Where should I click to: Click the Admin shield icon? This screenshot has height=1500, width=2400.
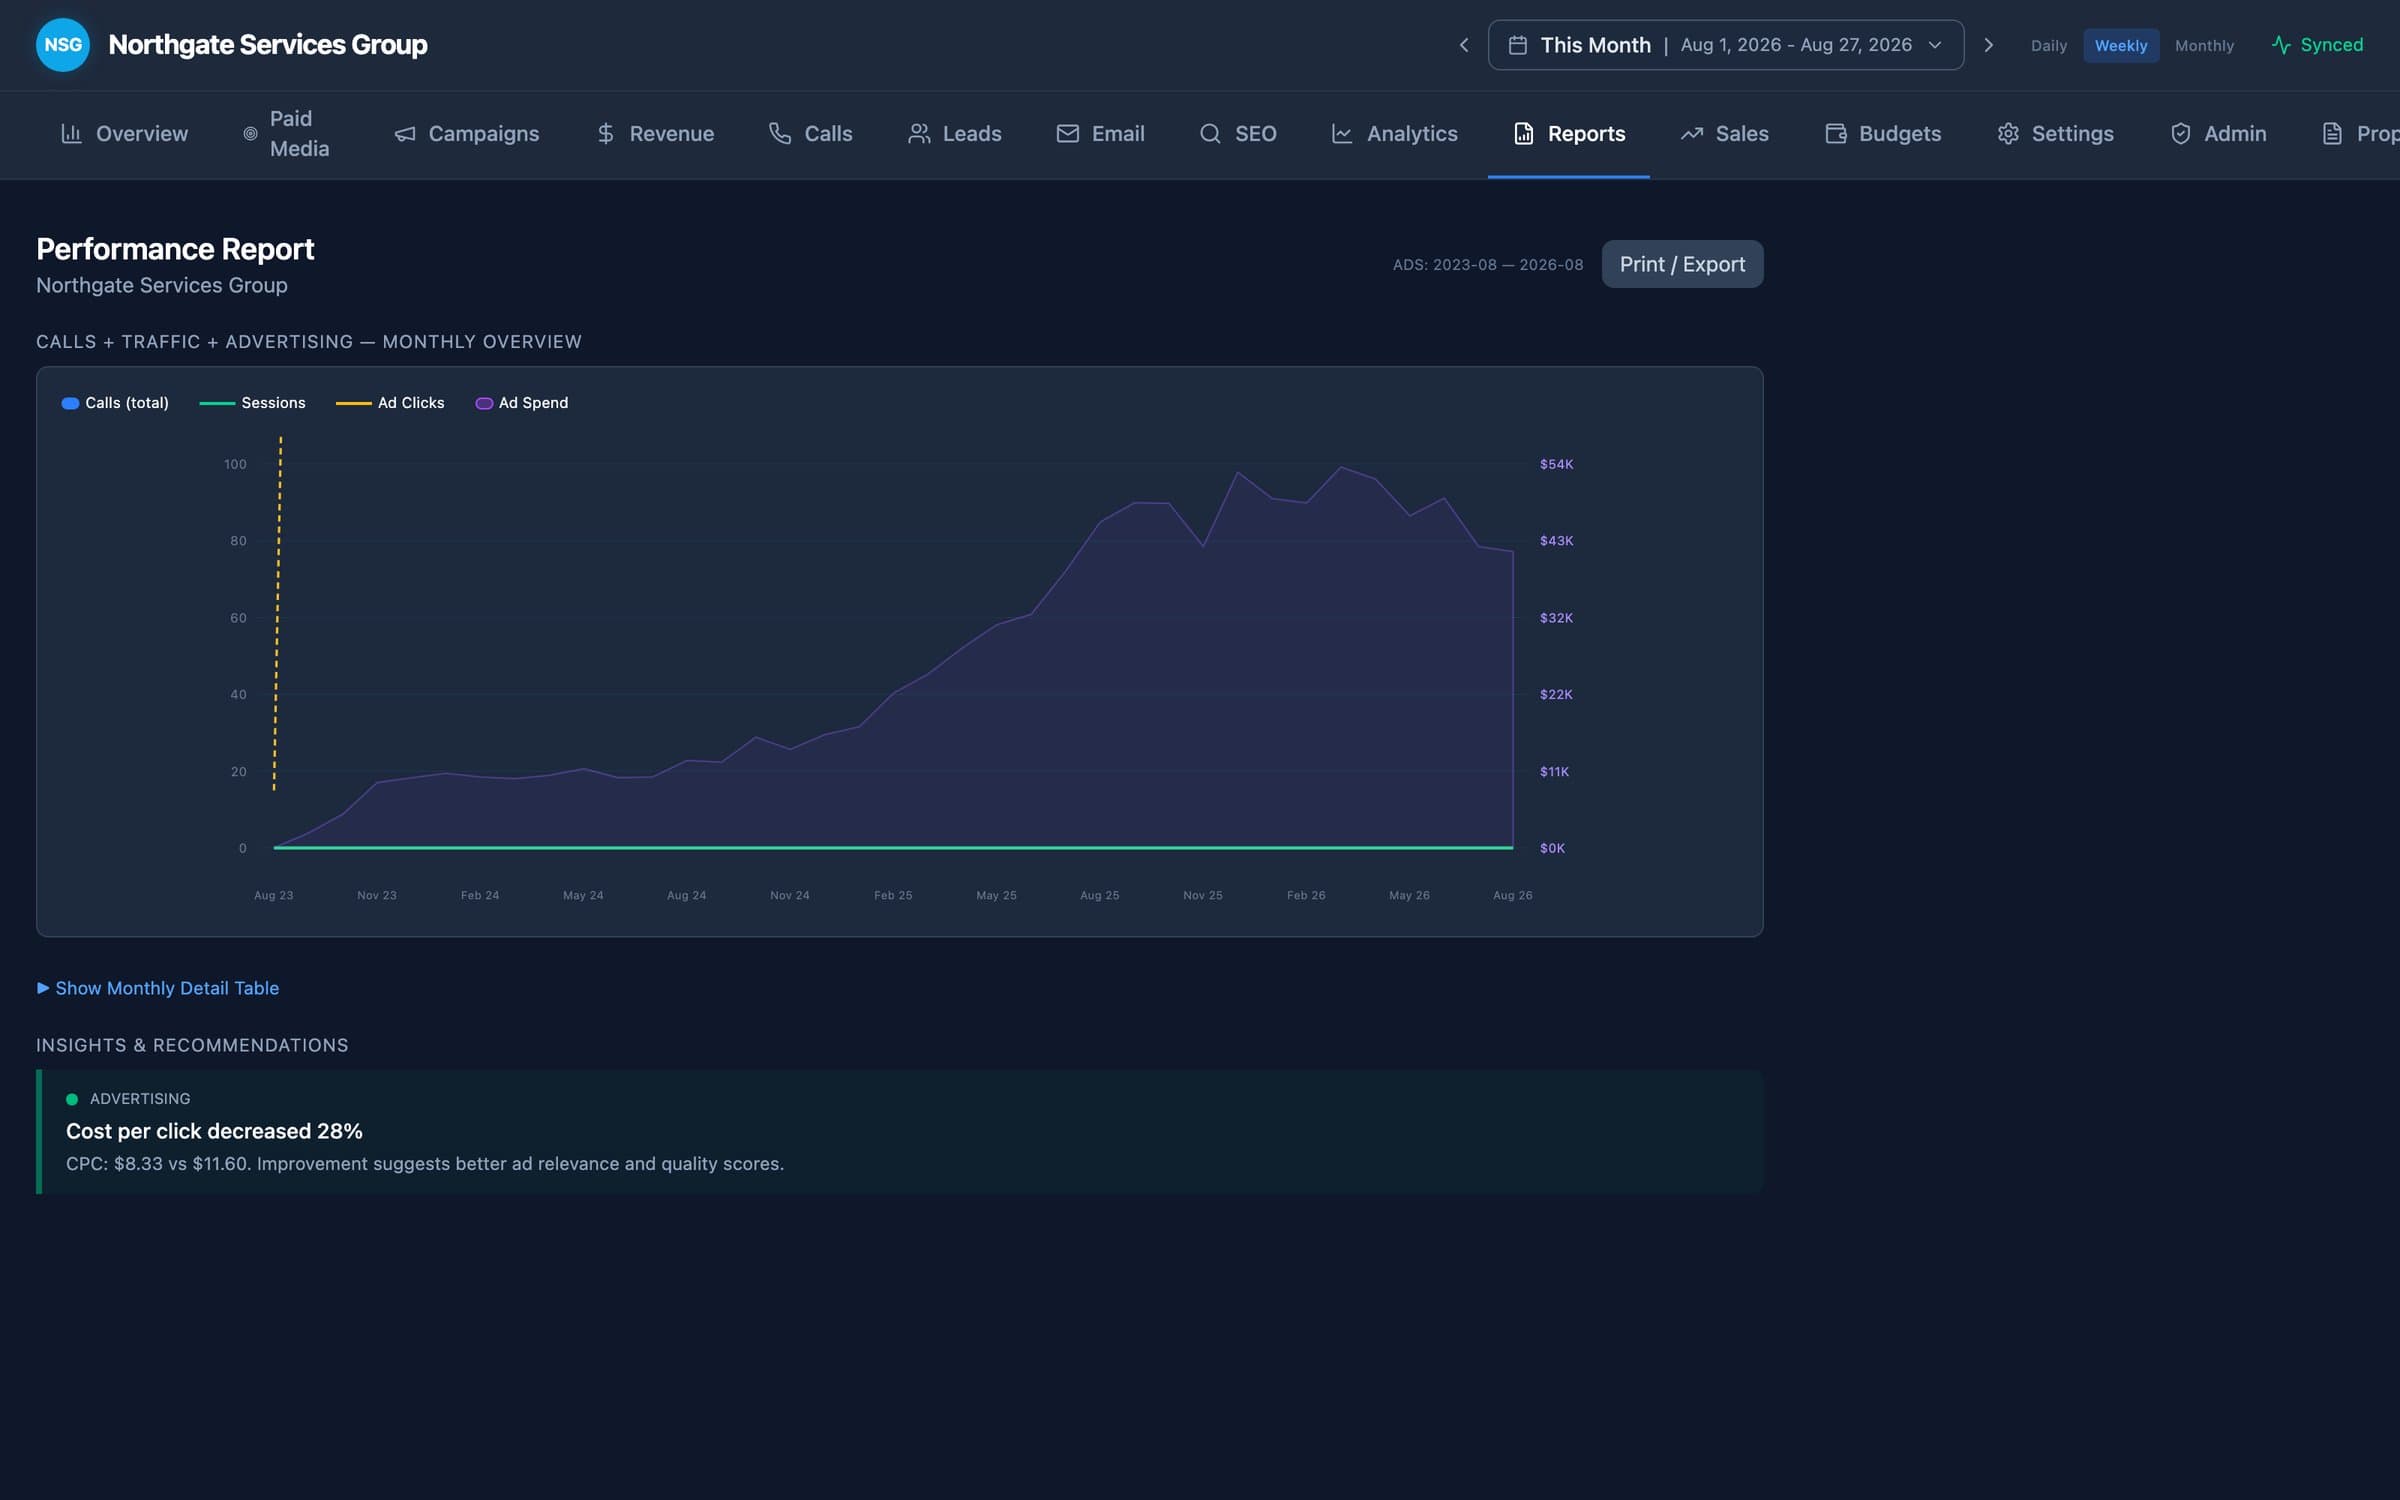pos(2180,133)
